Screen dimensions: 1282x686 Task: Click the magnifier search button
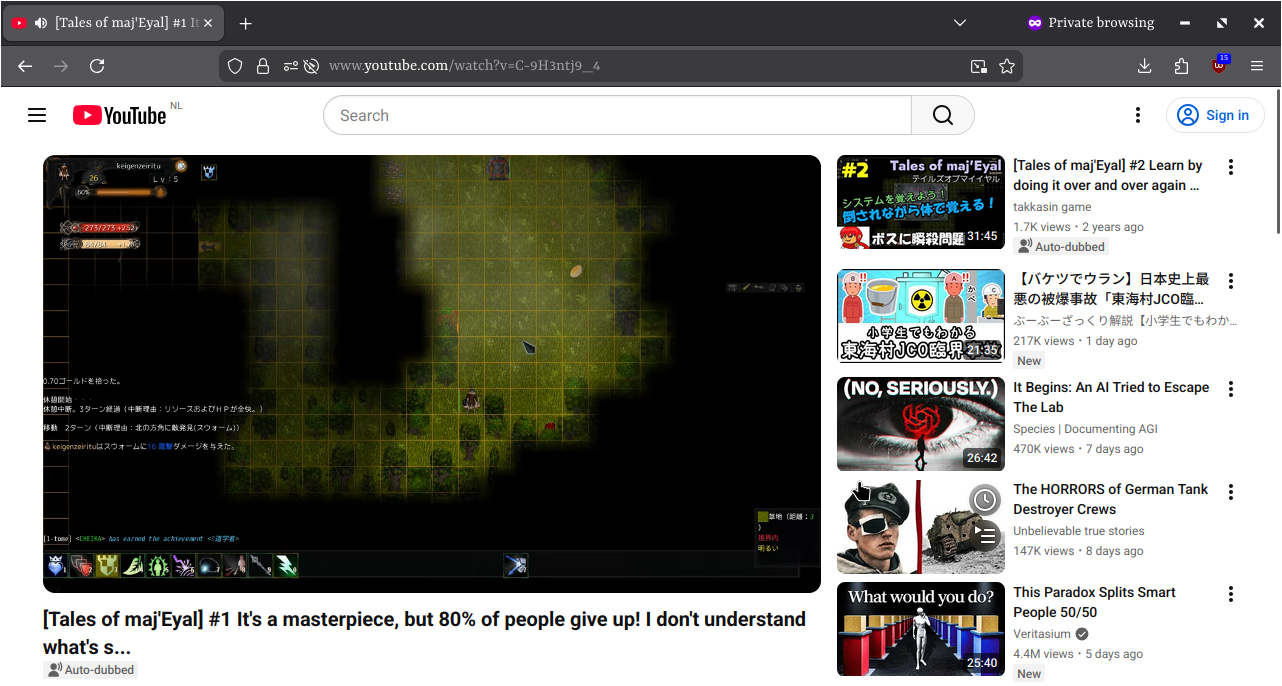[943, 115]
